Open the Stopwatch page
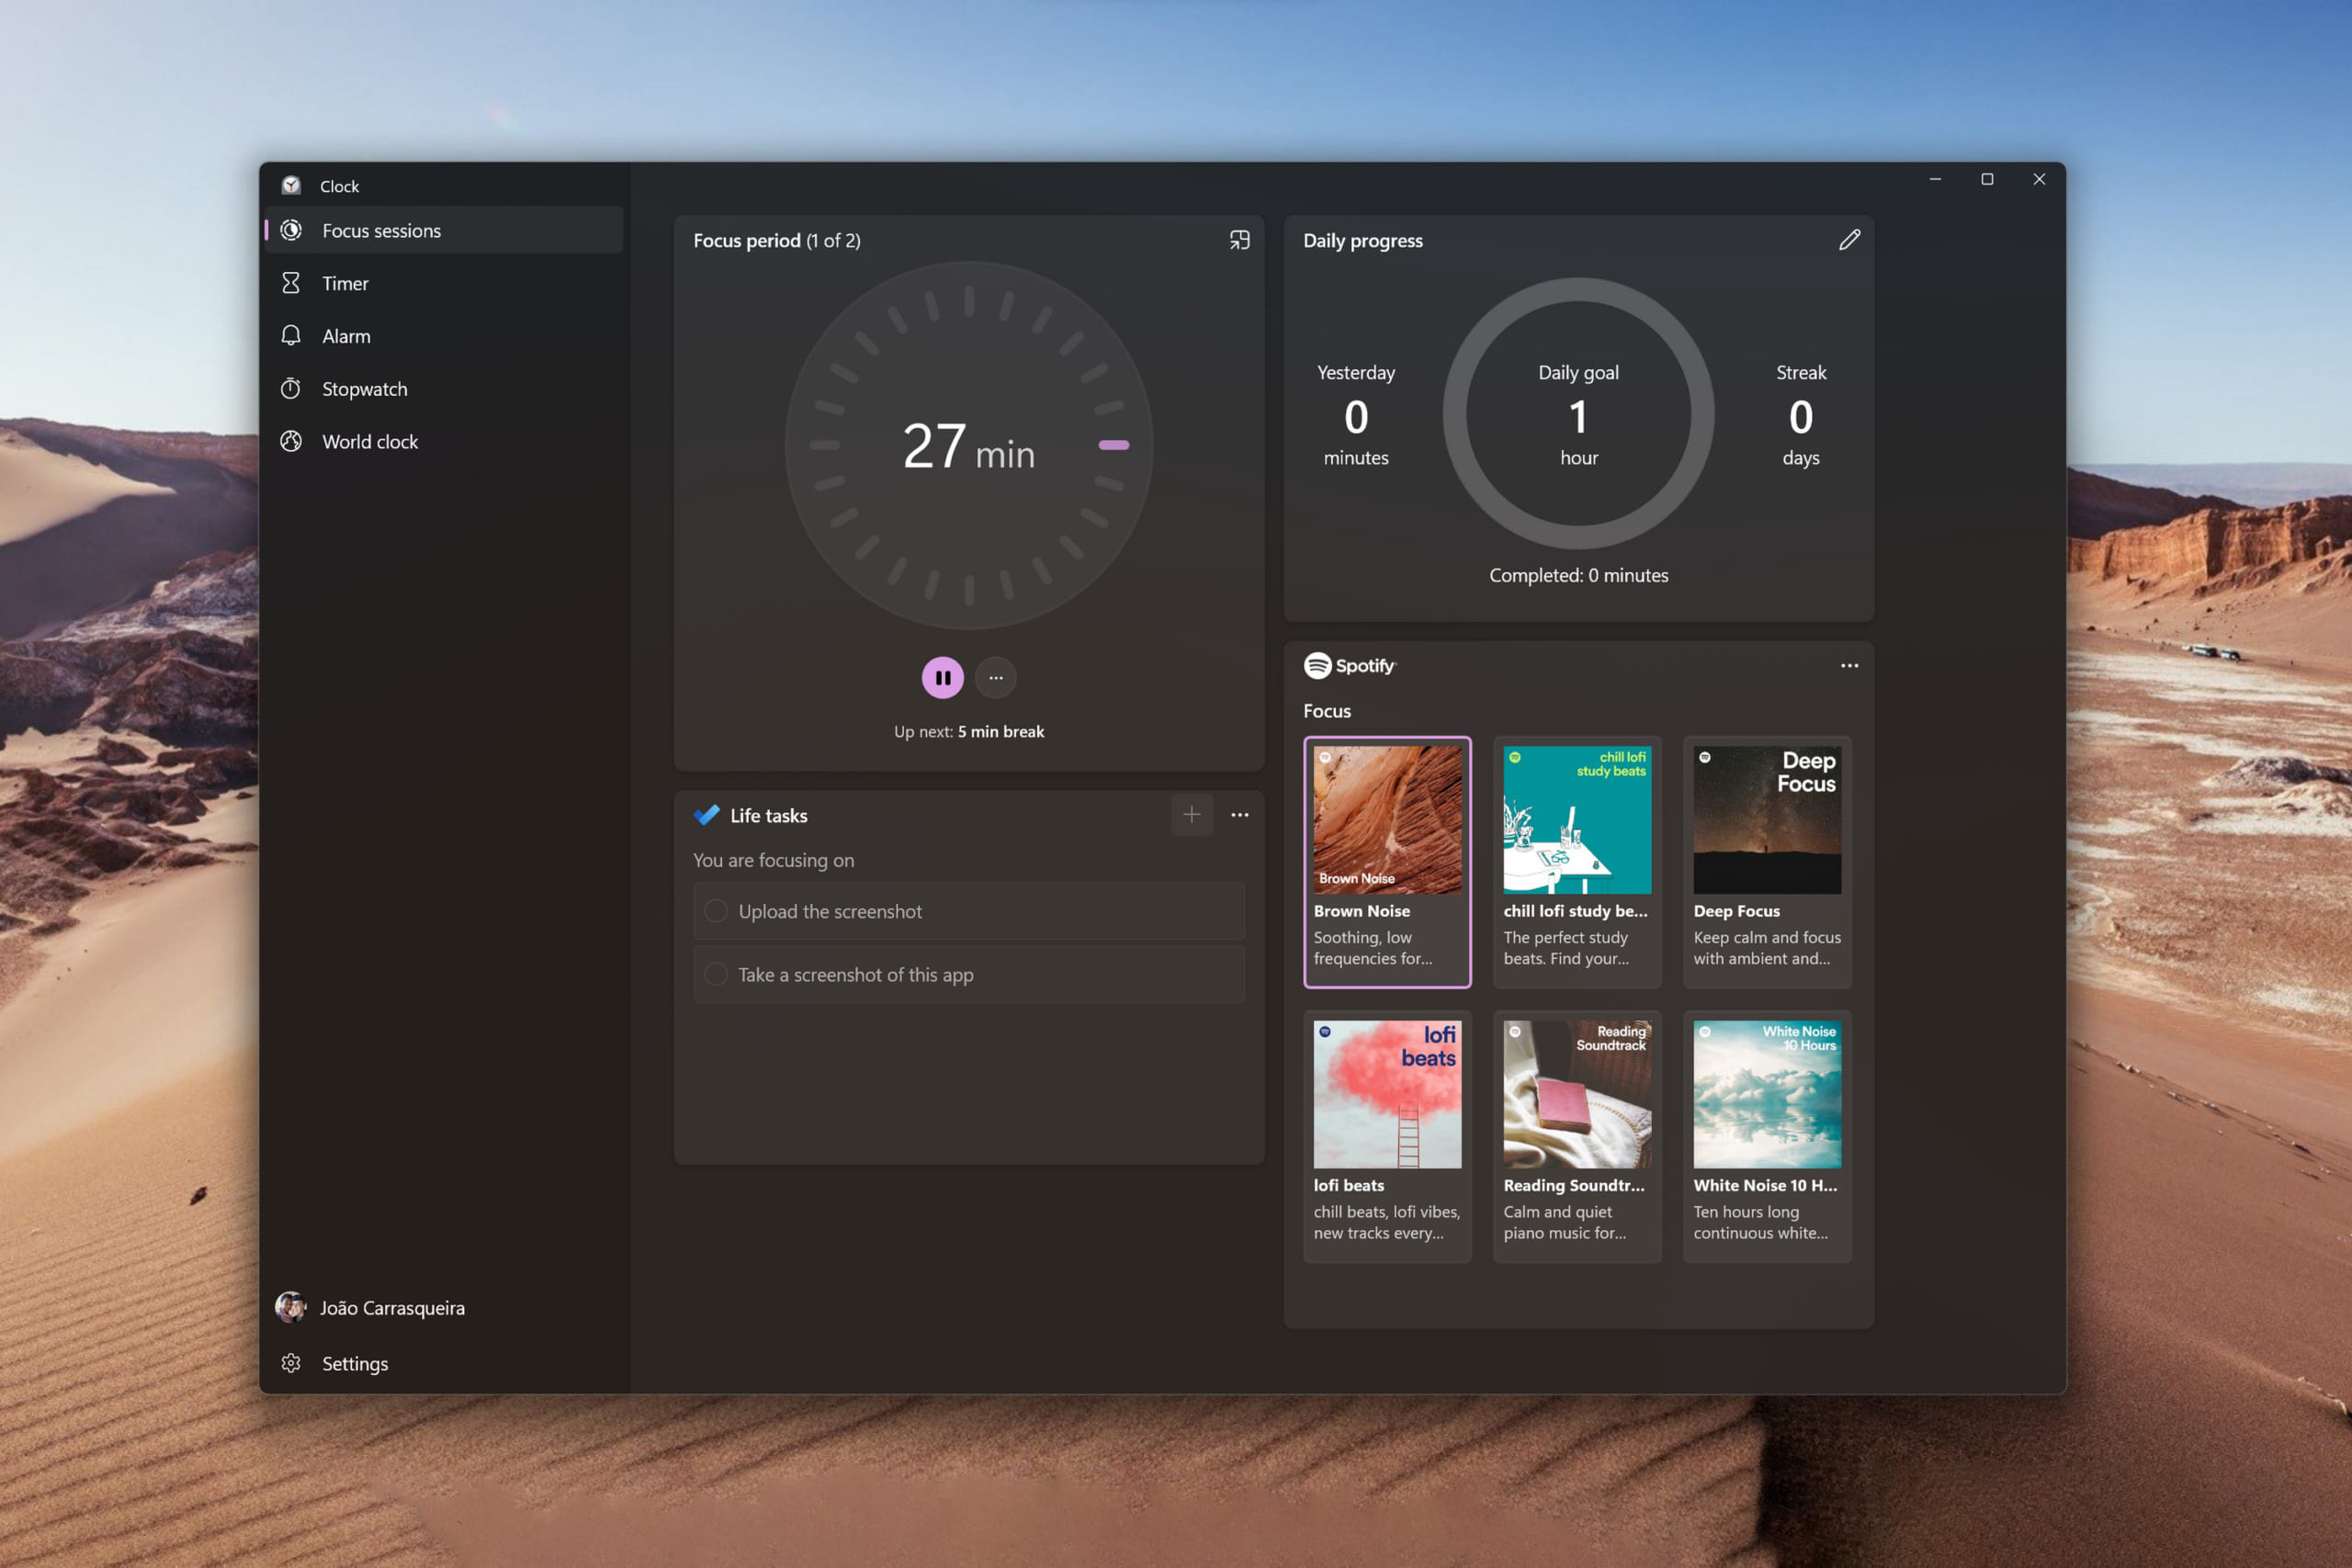This screenshot has width=2352, height=1568. point(444,389)
